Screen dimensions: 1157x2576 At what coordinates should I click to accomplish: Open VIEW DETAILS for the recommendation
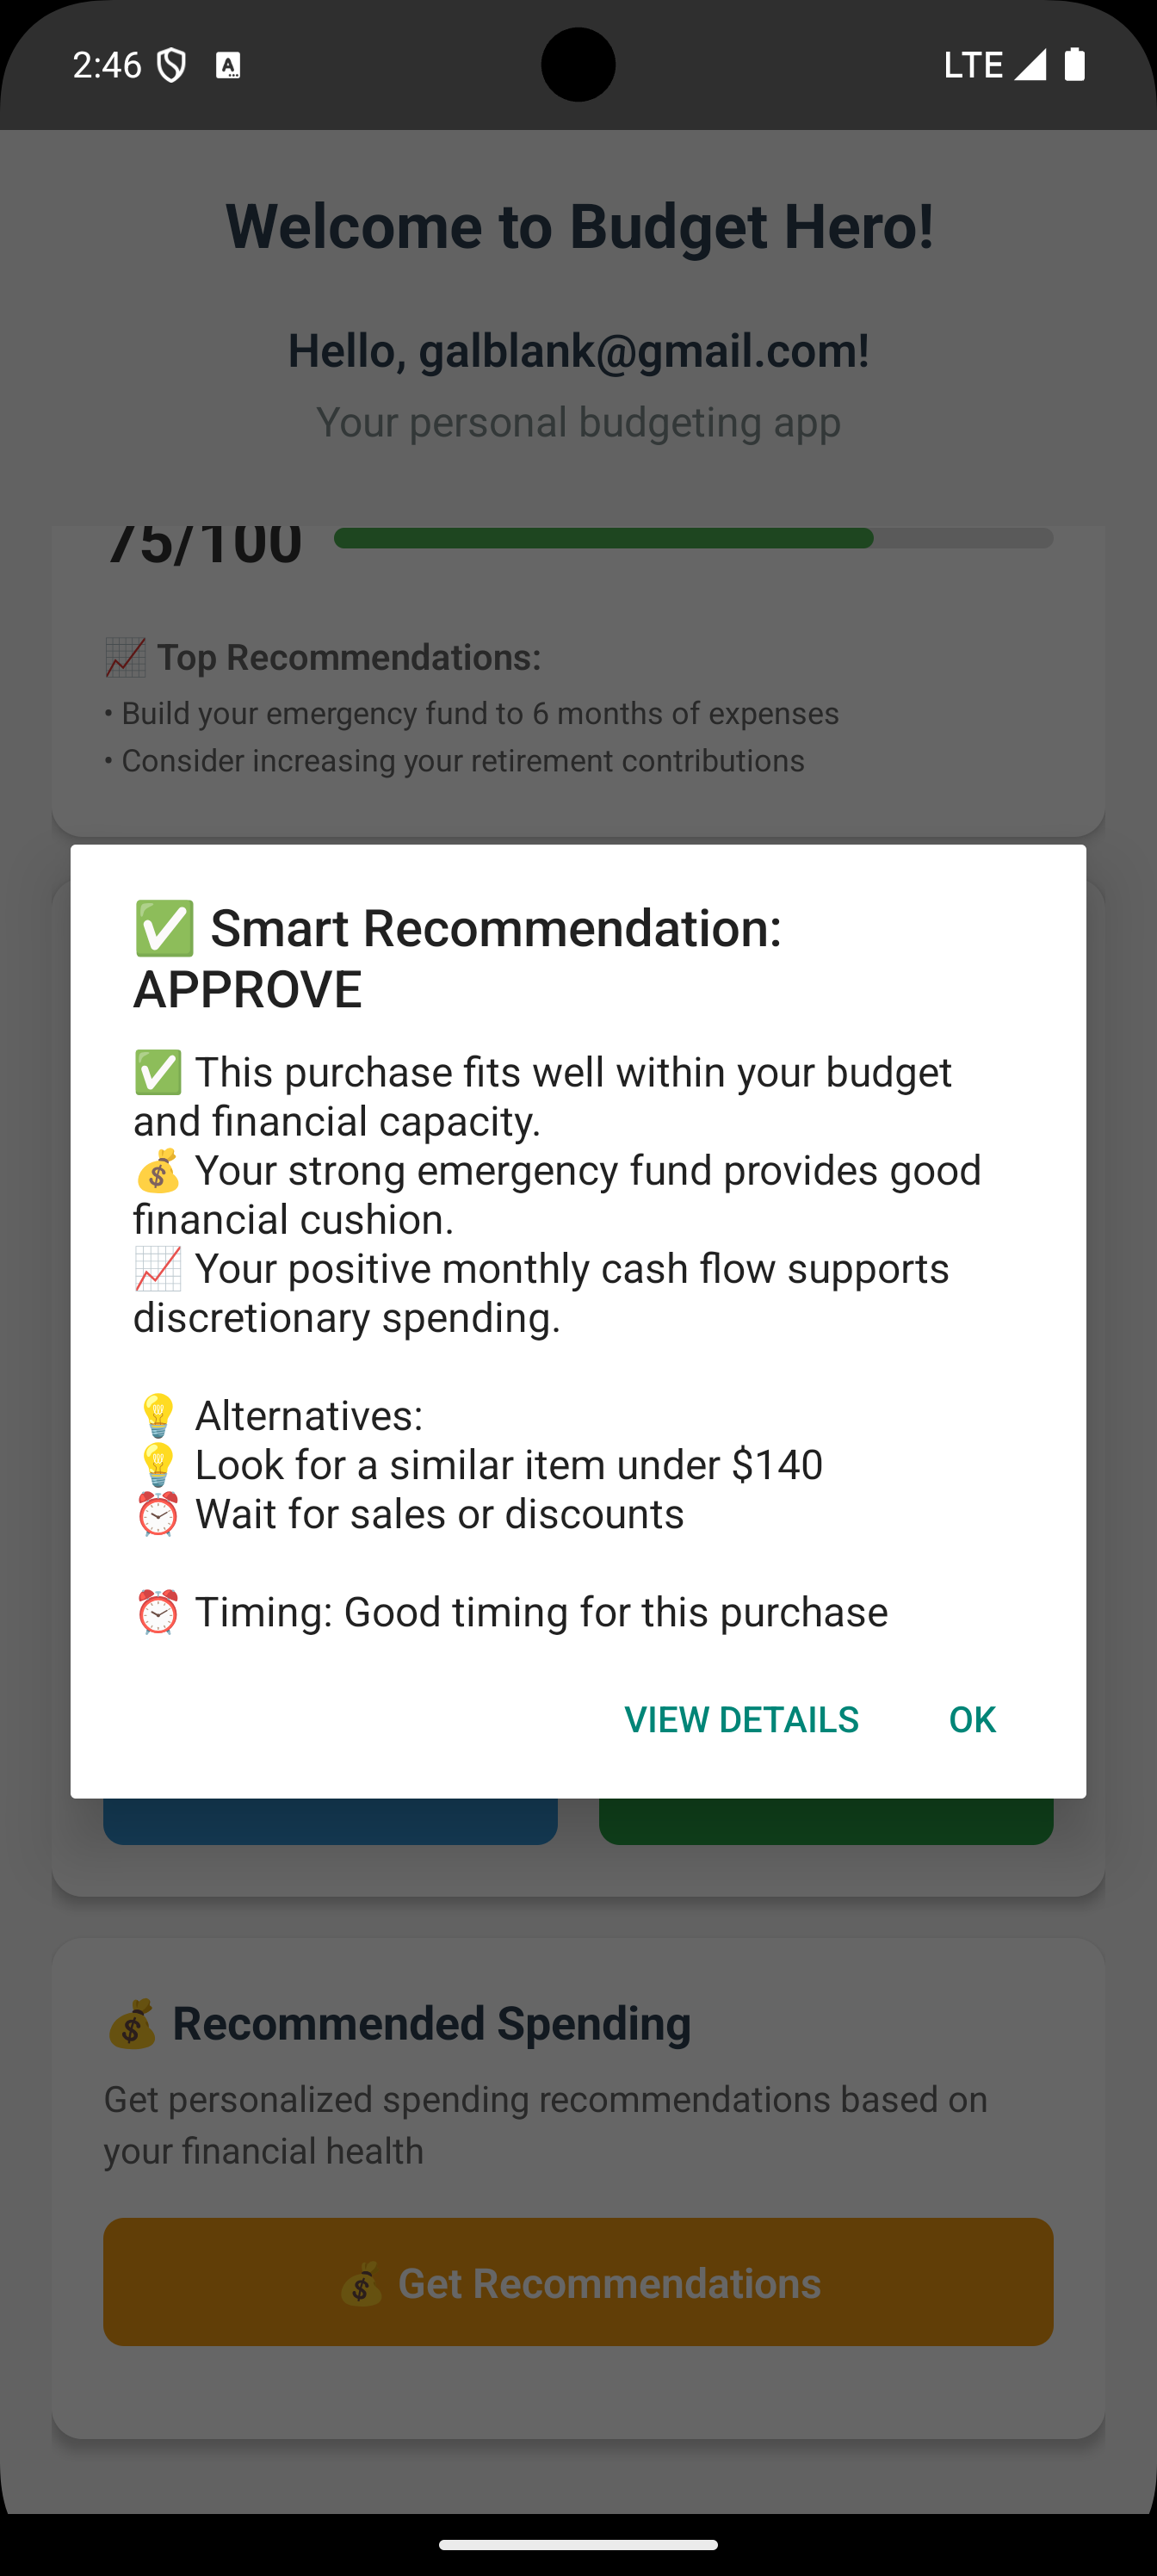point(741,1719)
